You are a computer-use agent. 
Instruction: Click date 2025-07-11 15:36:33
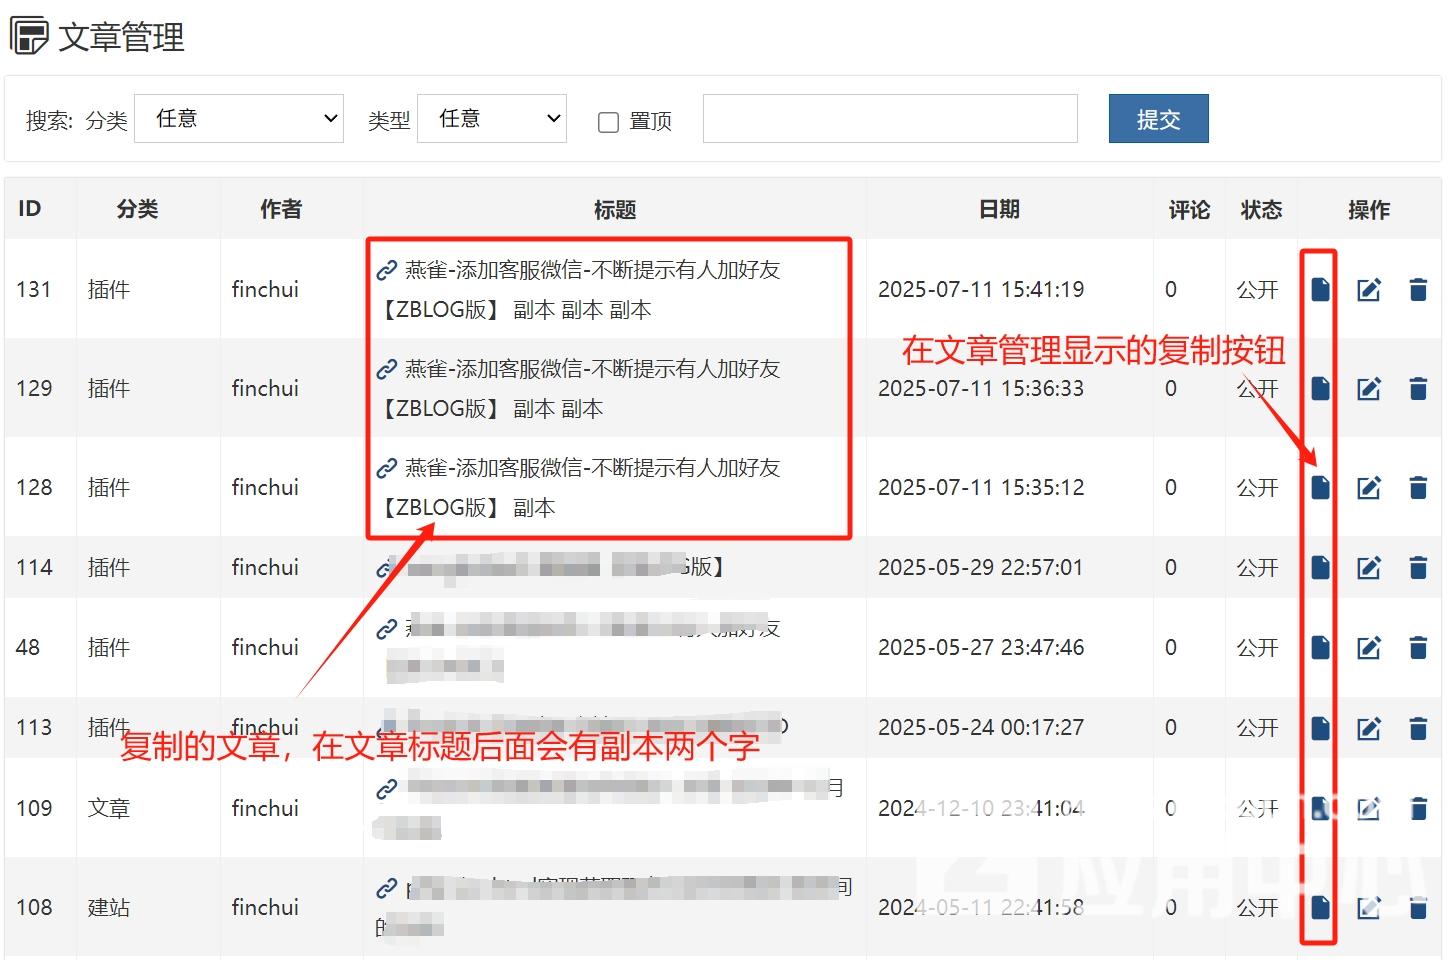click(981, 388)
